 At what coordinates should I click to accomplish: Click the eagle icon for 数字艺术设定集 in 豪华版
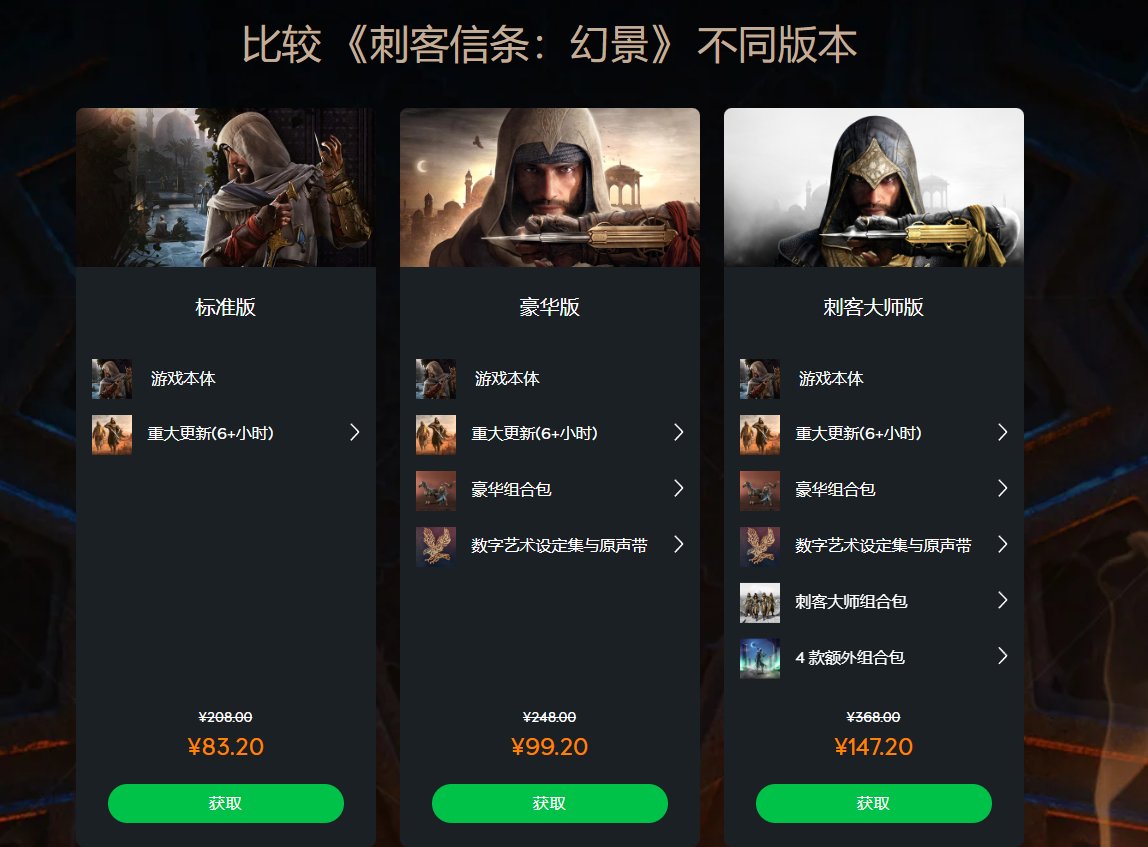point(436,546)
